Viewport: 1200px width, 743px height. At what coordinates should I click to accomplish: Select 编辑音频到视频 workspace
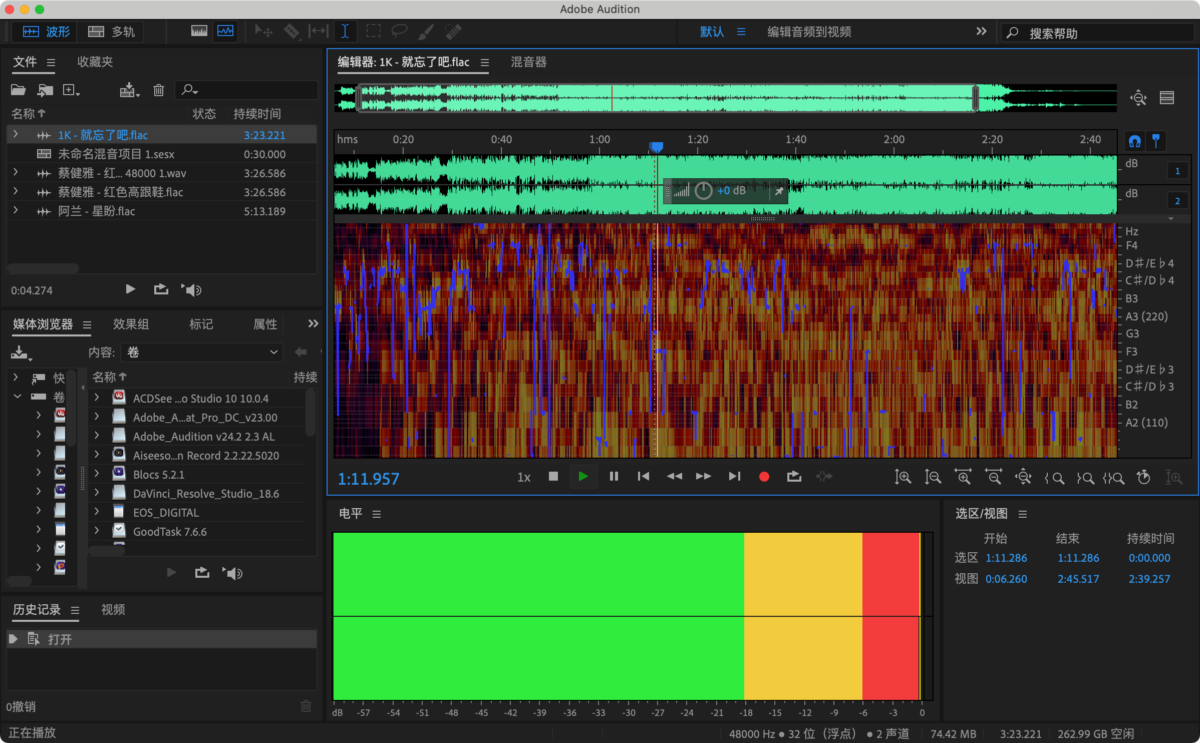pos(809,32)
